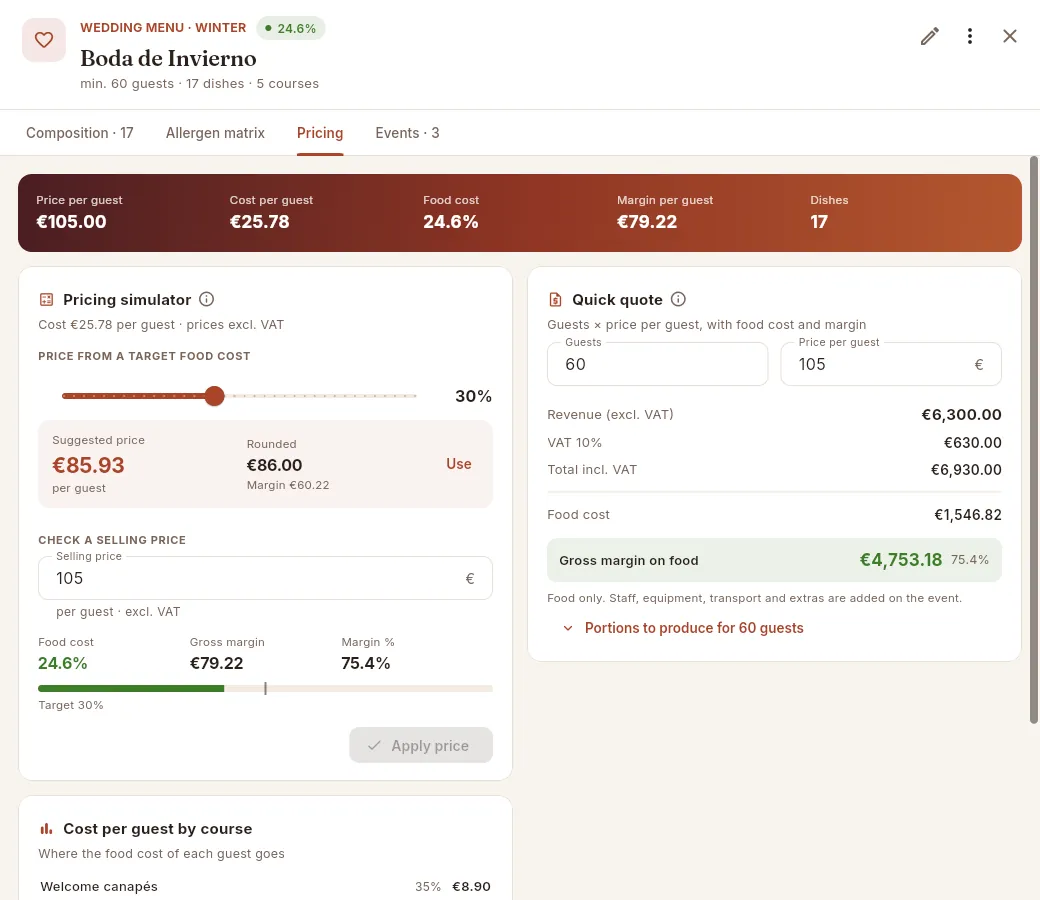Click the WEDDING MENU · WINTER label
Viewport: 1040px width, 900px height.
(x=163, y=28)
